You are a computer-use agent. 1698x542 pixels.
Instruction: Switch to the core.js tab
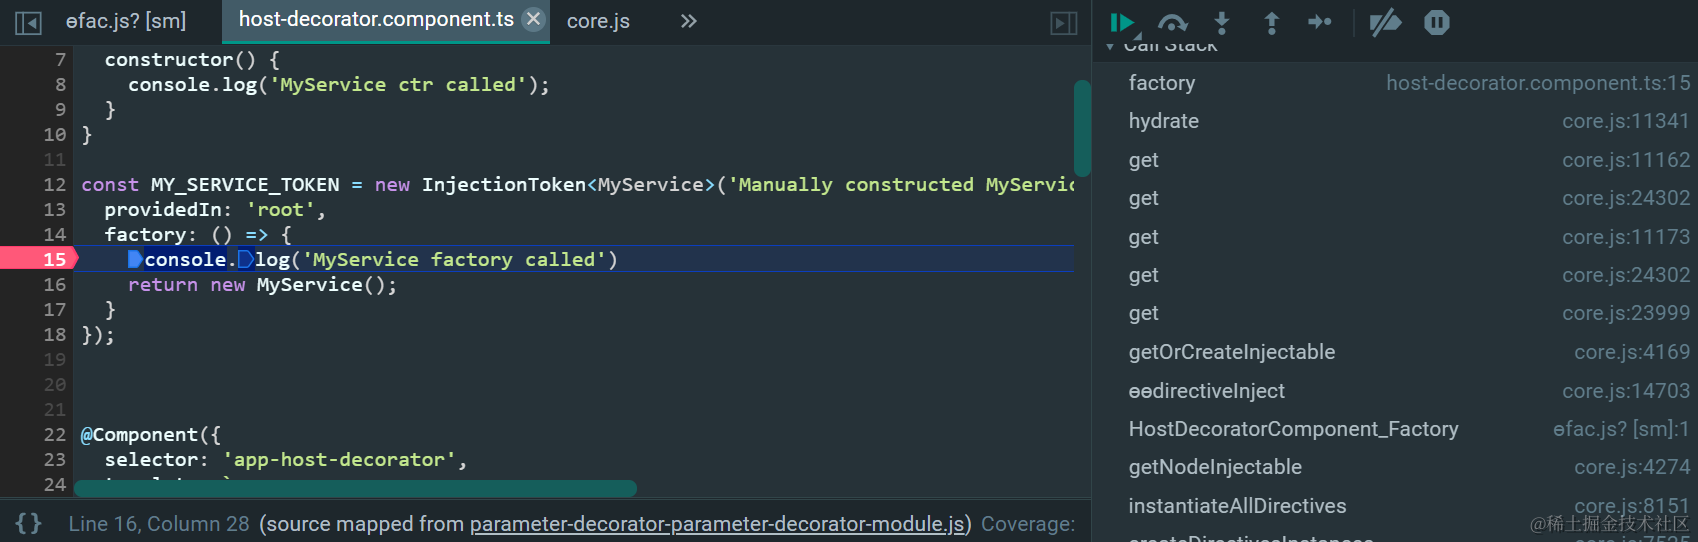[598, 21]
